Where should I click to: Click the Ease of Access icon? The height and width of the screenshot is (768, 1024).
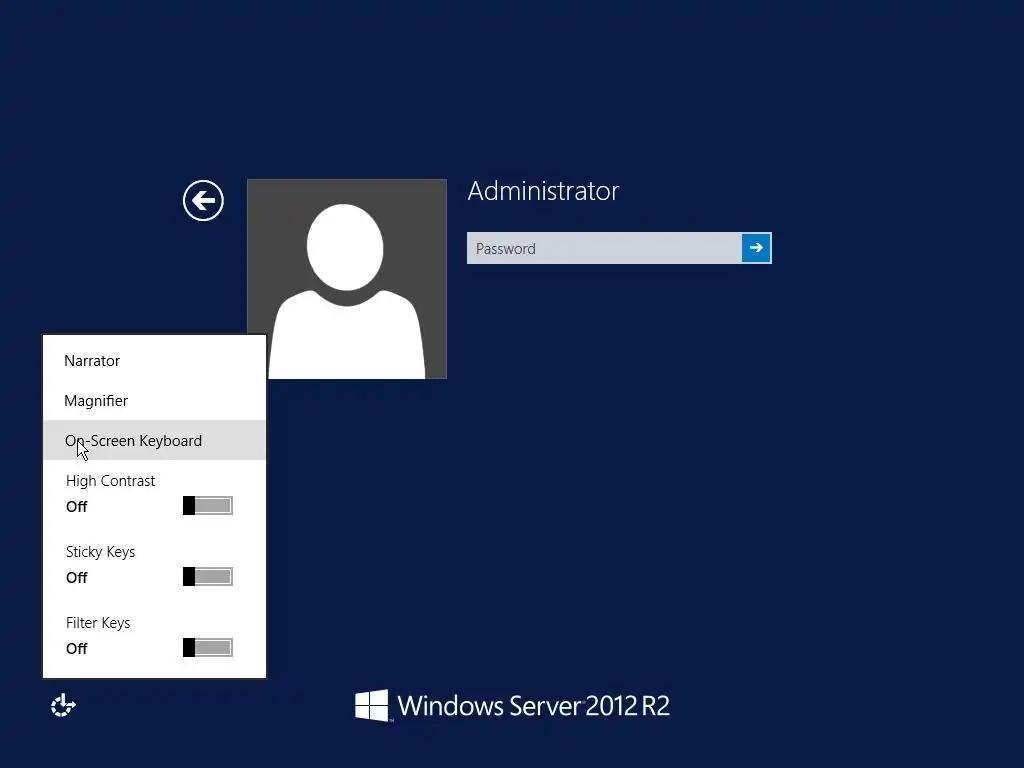63,705
